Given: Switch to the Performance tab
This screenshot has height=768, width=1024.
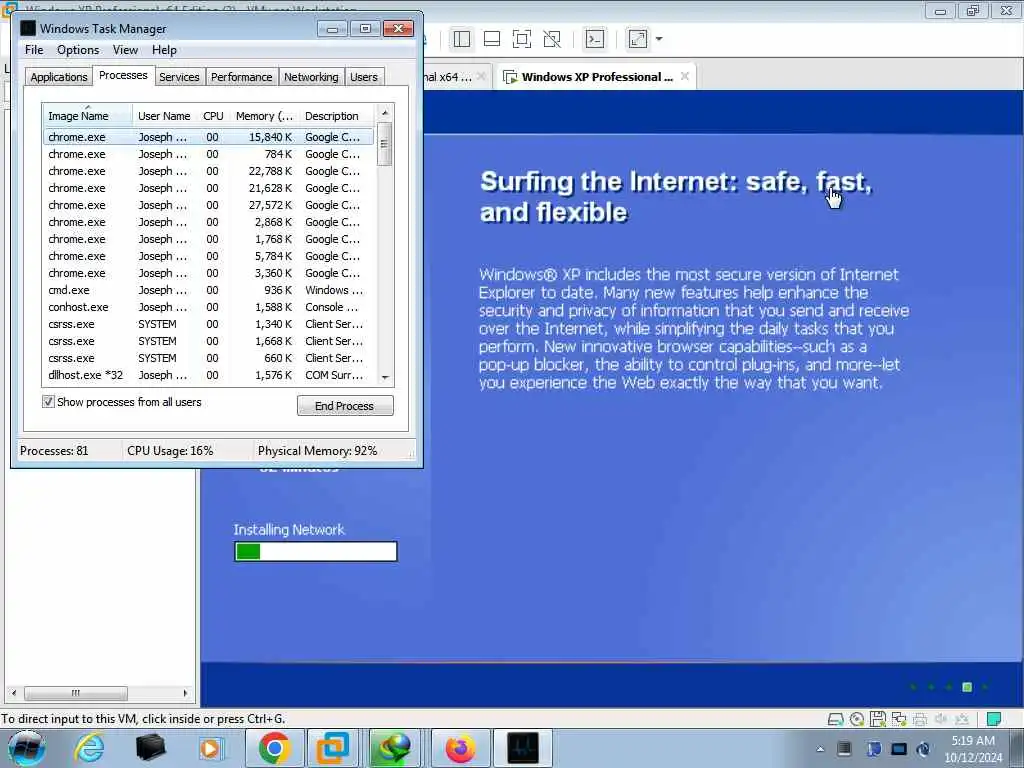Looking at the screenshot, I should [242, 77].
